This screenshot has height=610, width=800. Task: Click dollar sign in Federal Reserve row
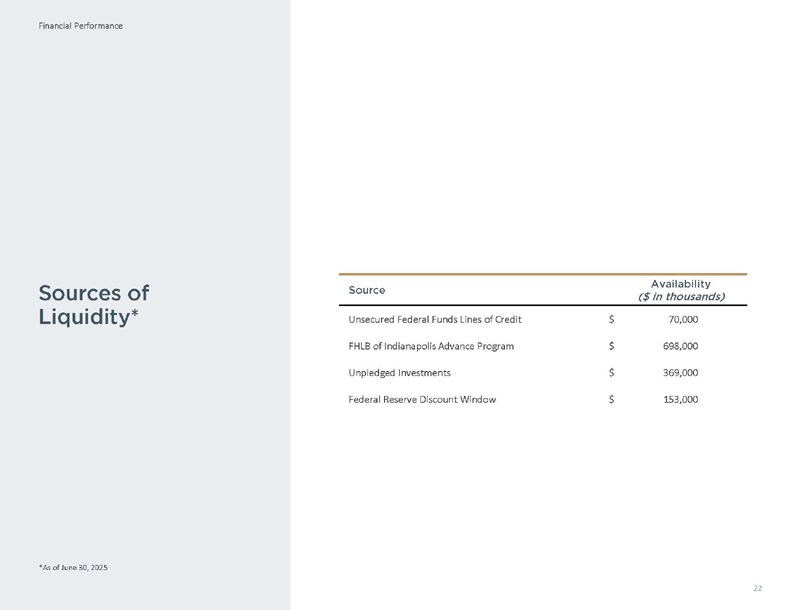(x=611, y=399)
